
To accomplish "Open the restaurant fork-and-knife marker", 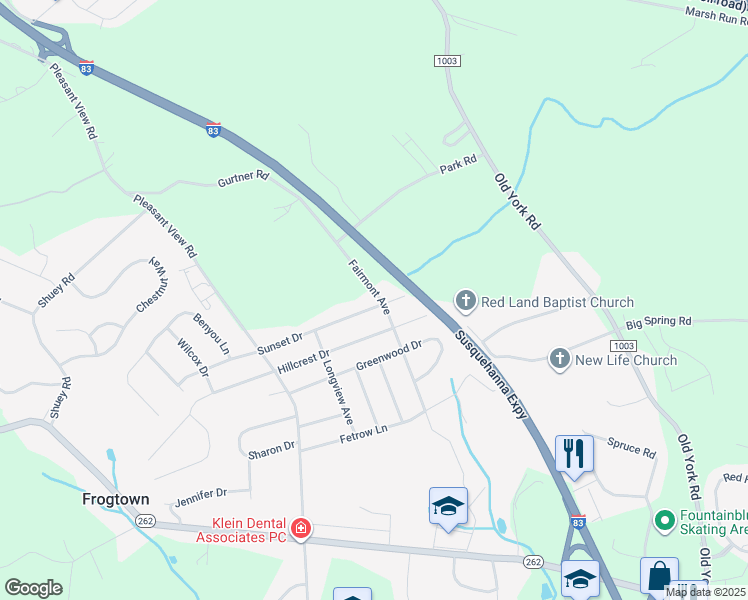I will tap(574, 457).
